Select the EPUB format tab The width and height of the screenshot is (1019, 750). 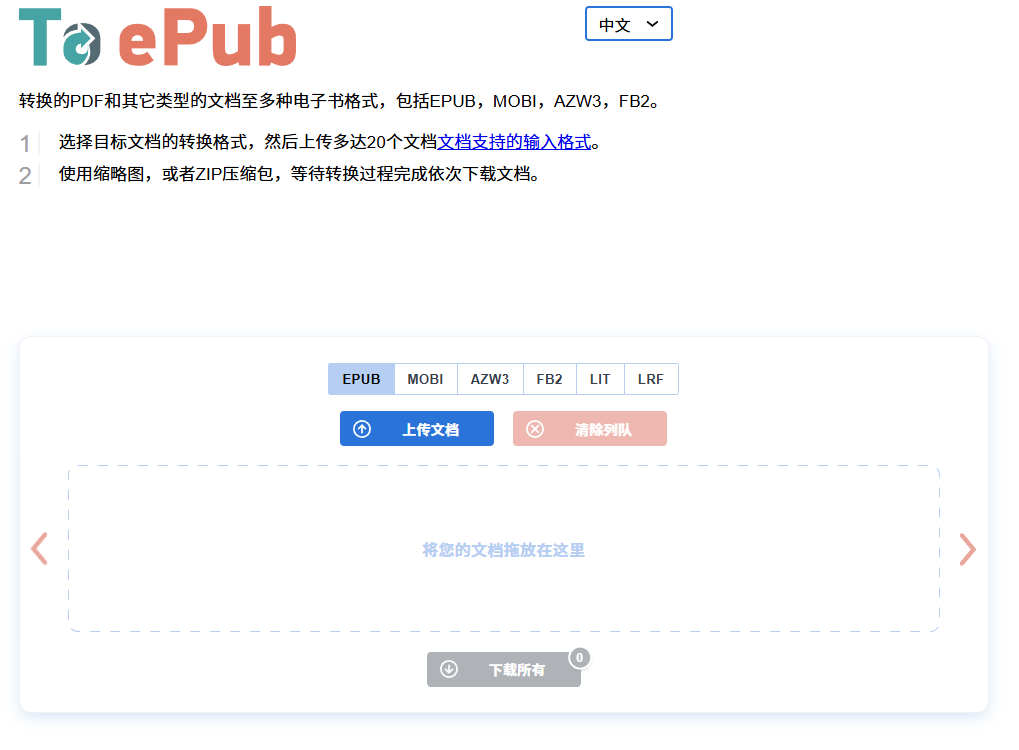[x=361, y=379]
